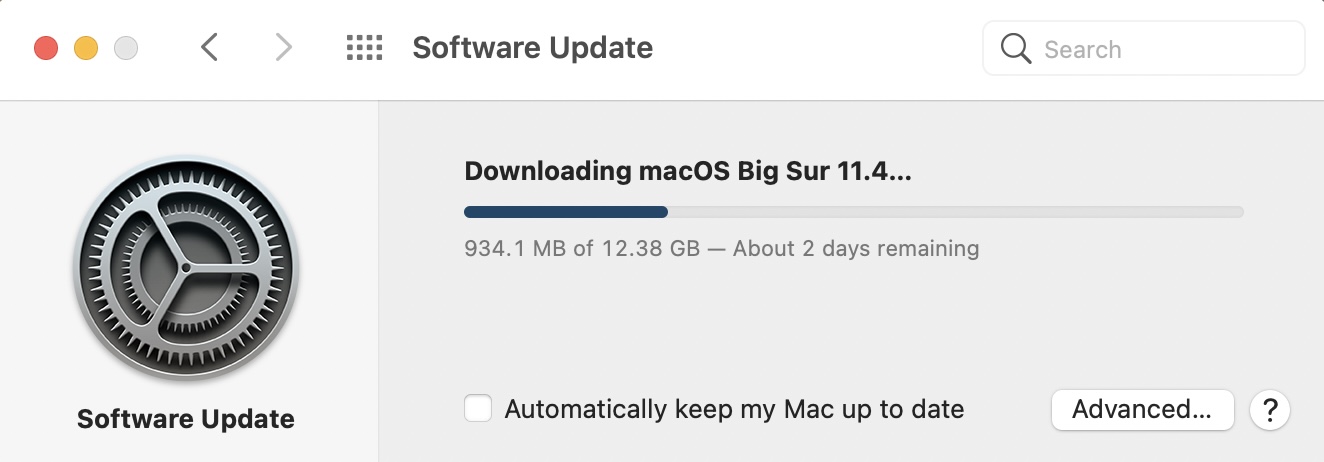Viewport: 1324px width, 462px height.
Task: Click the 'Software Update' label under the gear
Action: click(186, 418)
